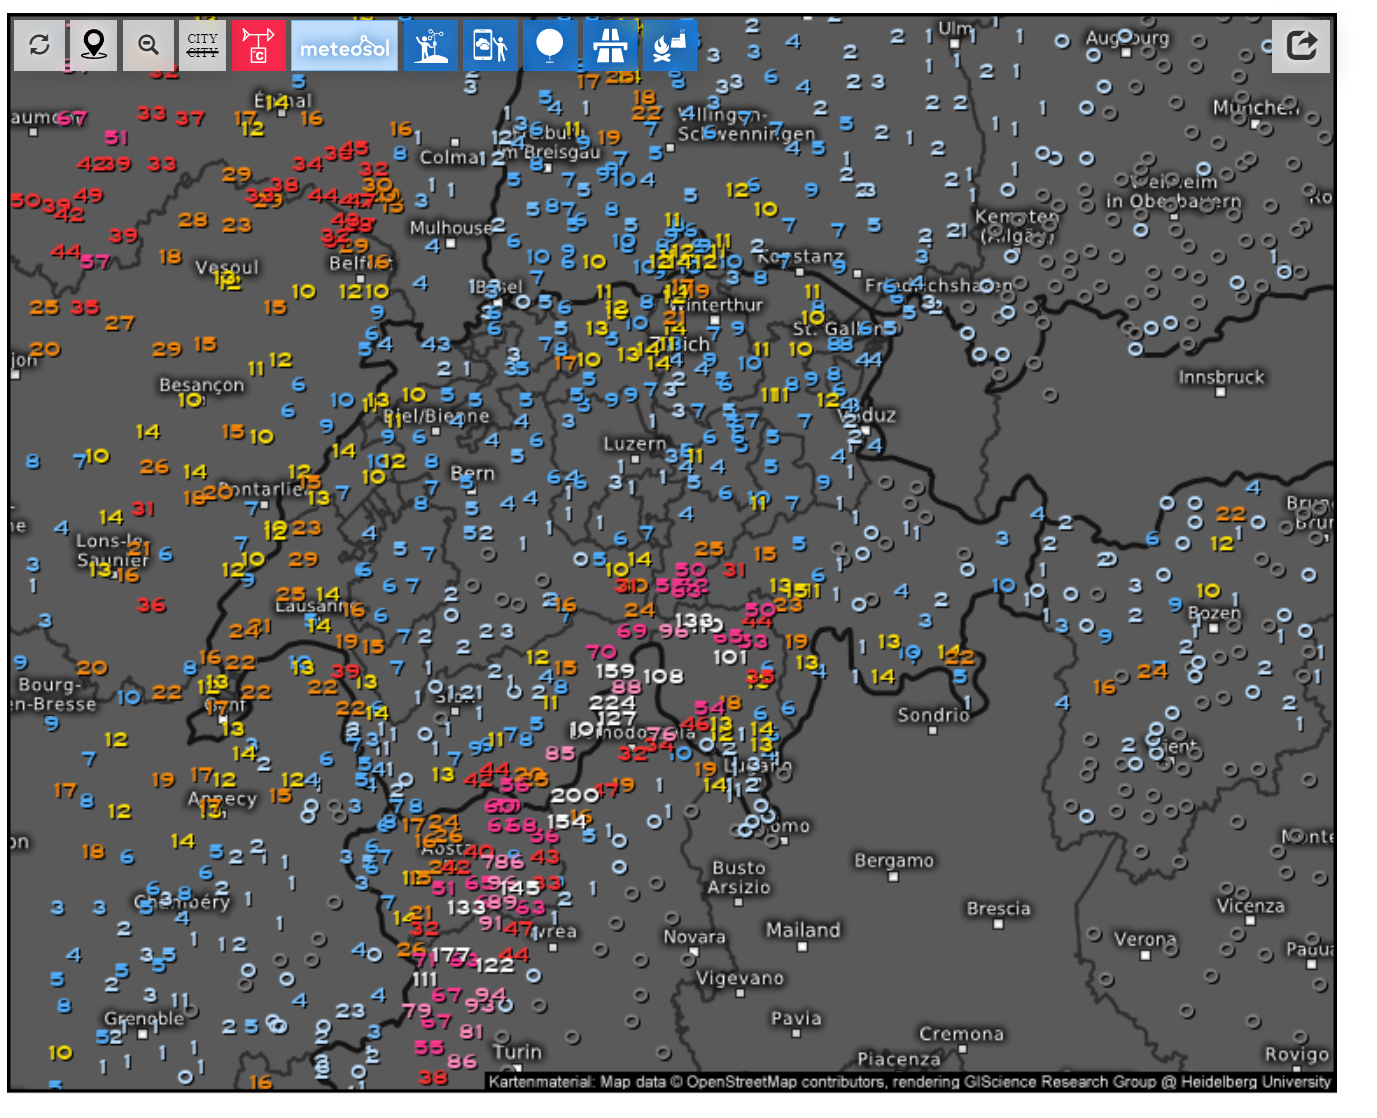Select the weather balloon icon
Screen dimensions: 1377x1118
[550, 45]
